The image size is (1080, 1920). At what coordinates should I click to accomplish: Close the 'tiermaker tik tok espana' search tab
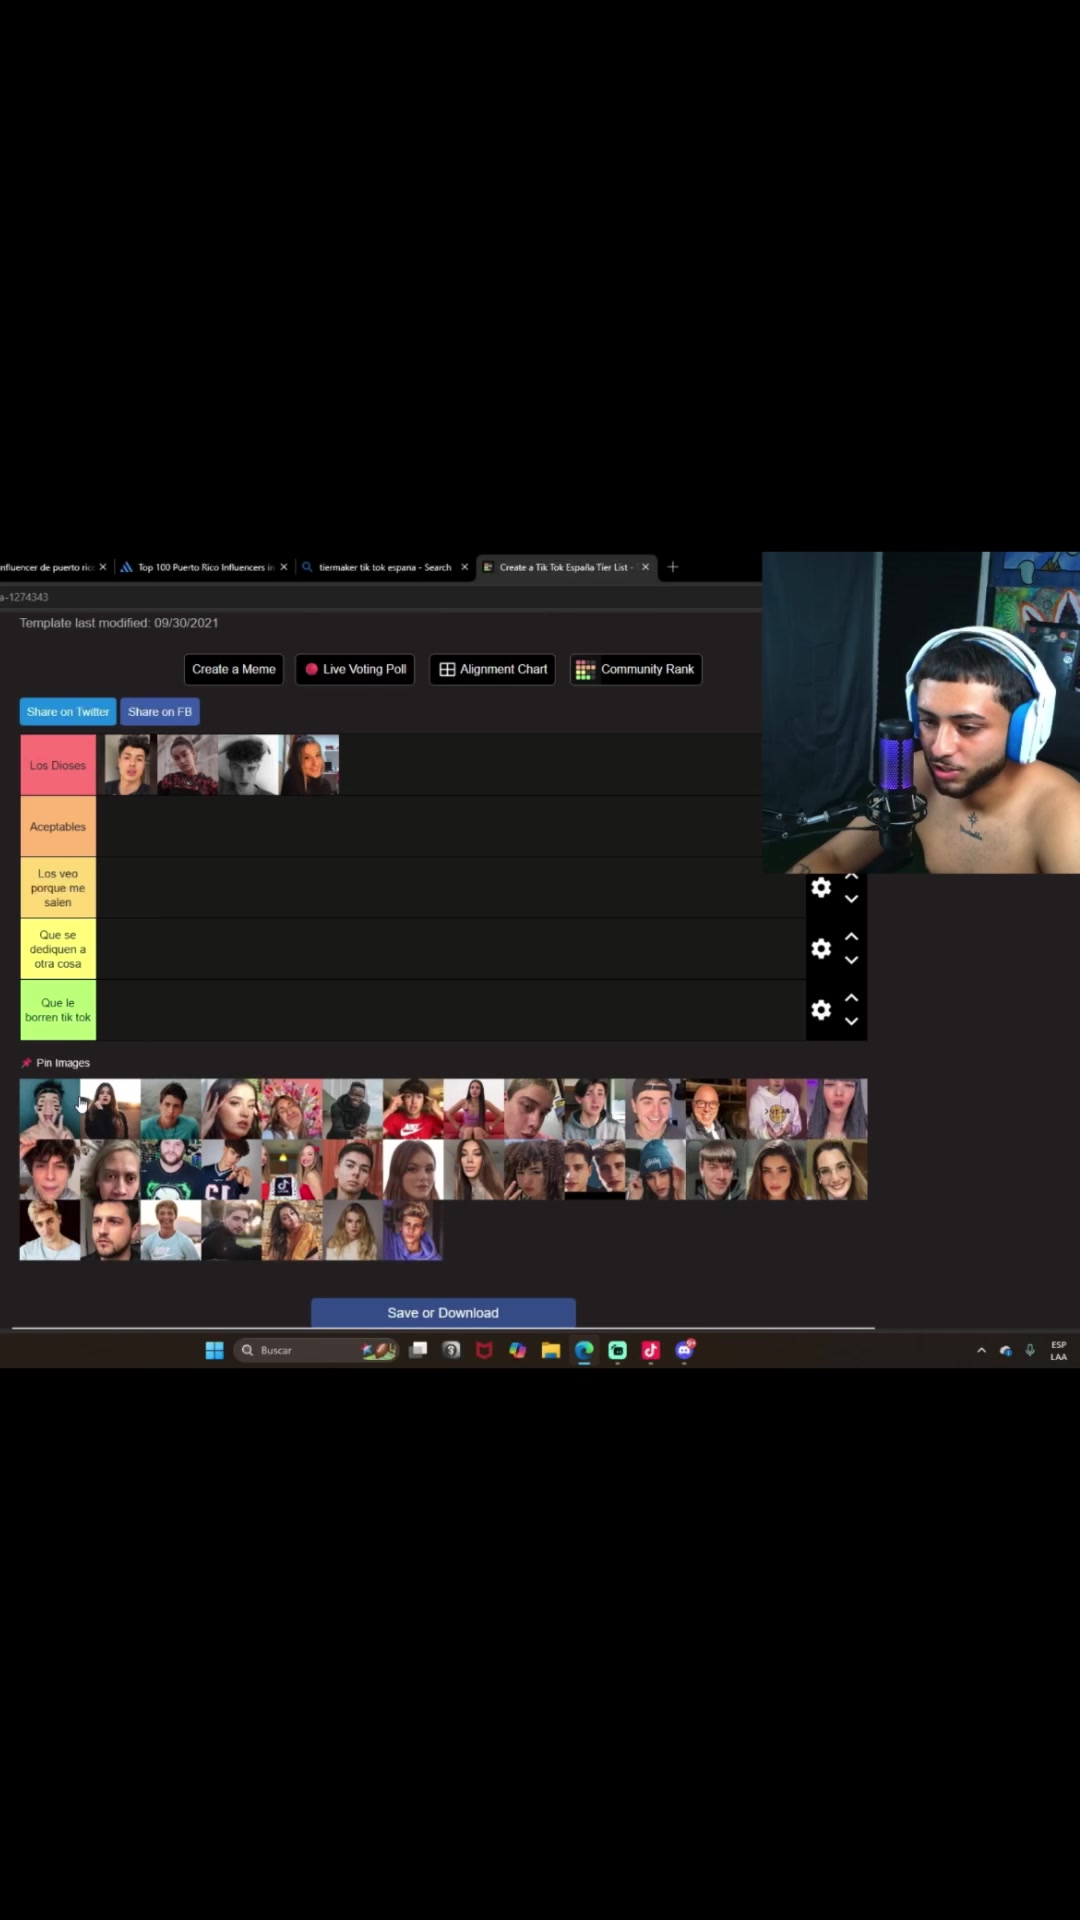click(464, 567)
